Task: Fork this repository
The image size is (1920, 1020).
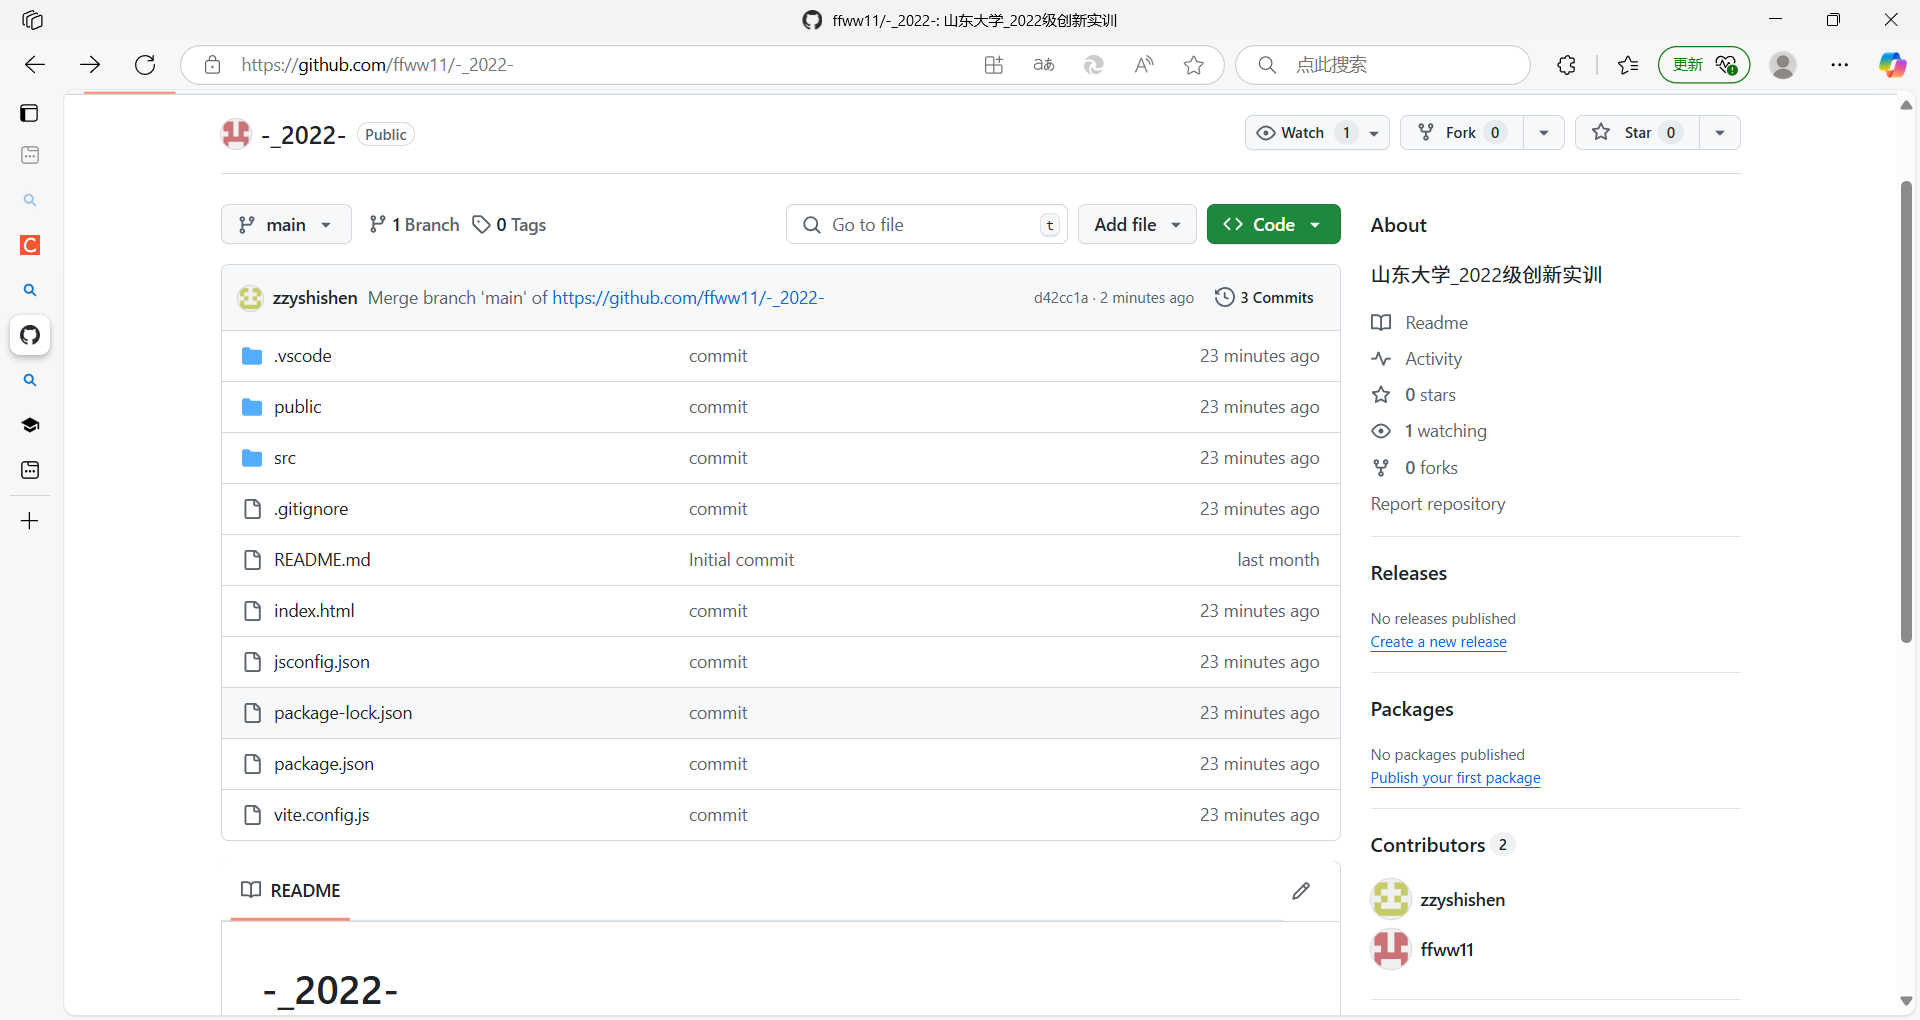Action: click(x=1462, y=132)
